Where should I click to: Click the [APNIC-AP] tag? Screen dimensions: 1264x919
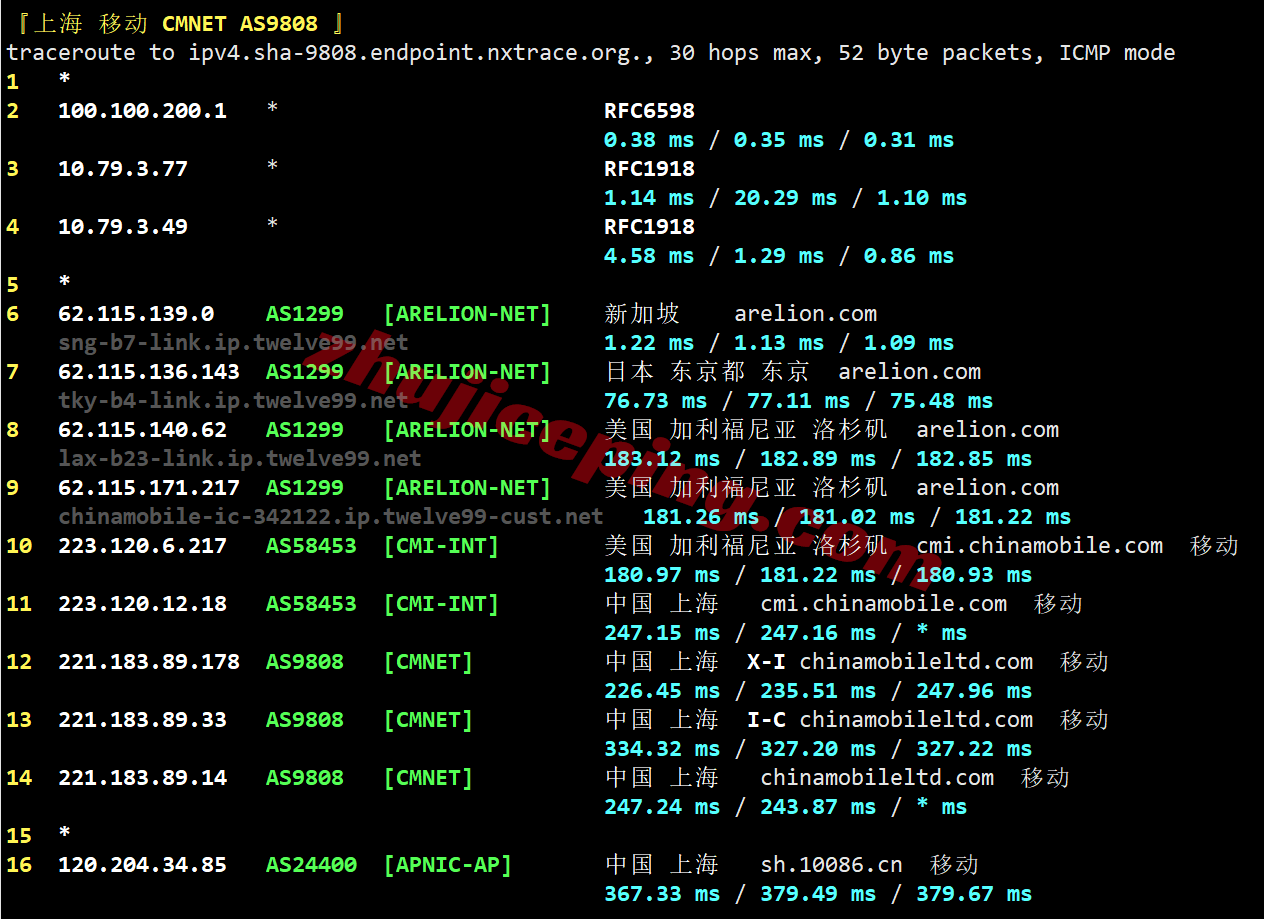[x=447, y=865]
